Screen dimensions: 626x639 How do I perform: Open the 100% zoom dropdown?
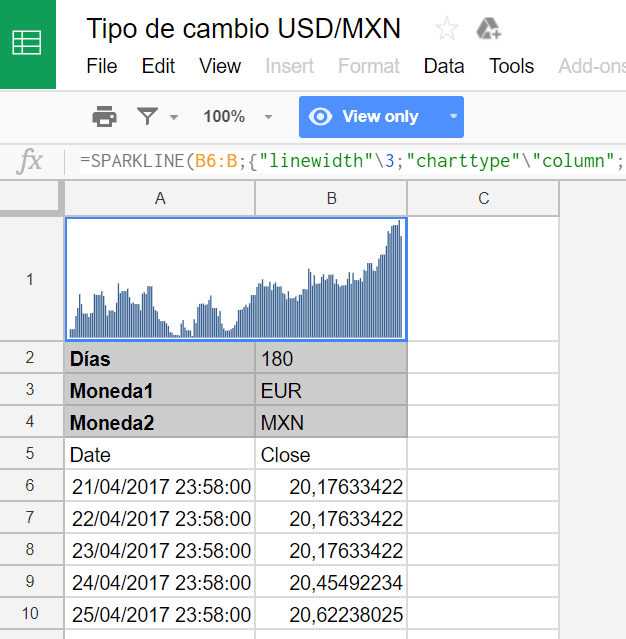(x=268, y=117)
